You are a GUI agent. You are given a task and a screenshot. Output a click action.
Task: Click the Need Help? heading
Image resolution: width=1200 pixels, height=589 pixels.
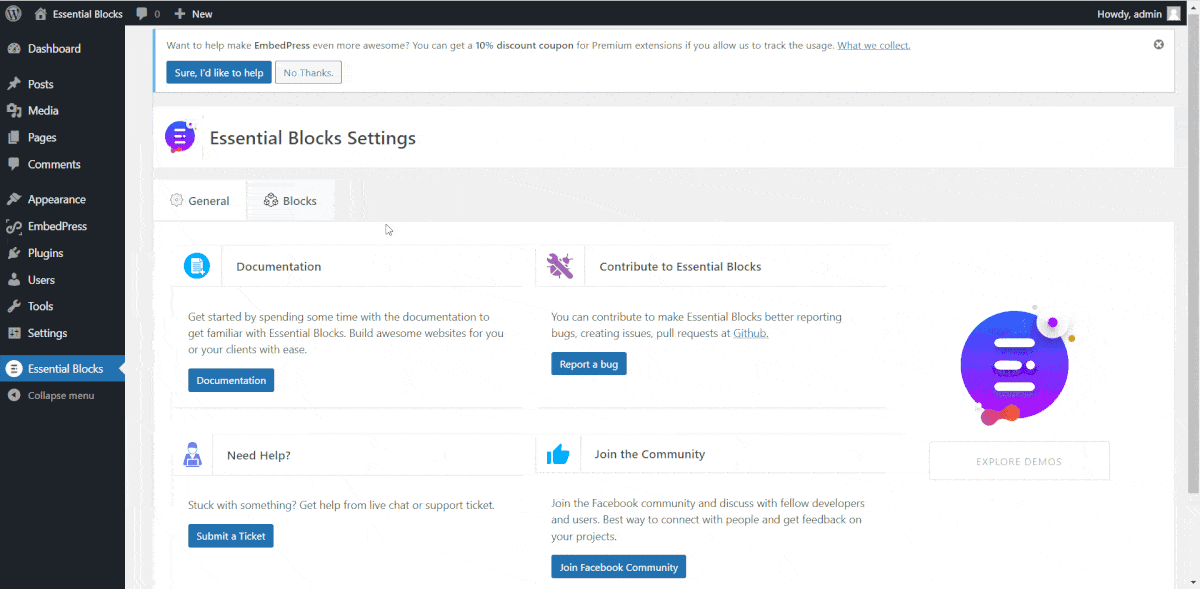(x=259, y=455)
